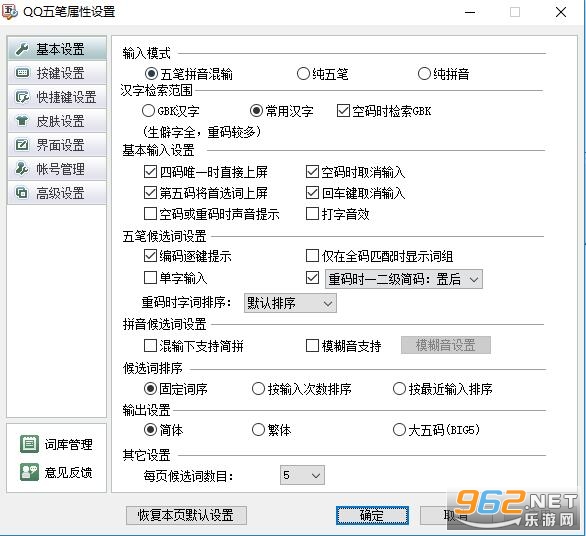Select the 基本设置 tab

(57, 49)
